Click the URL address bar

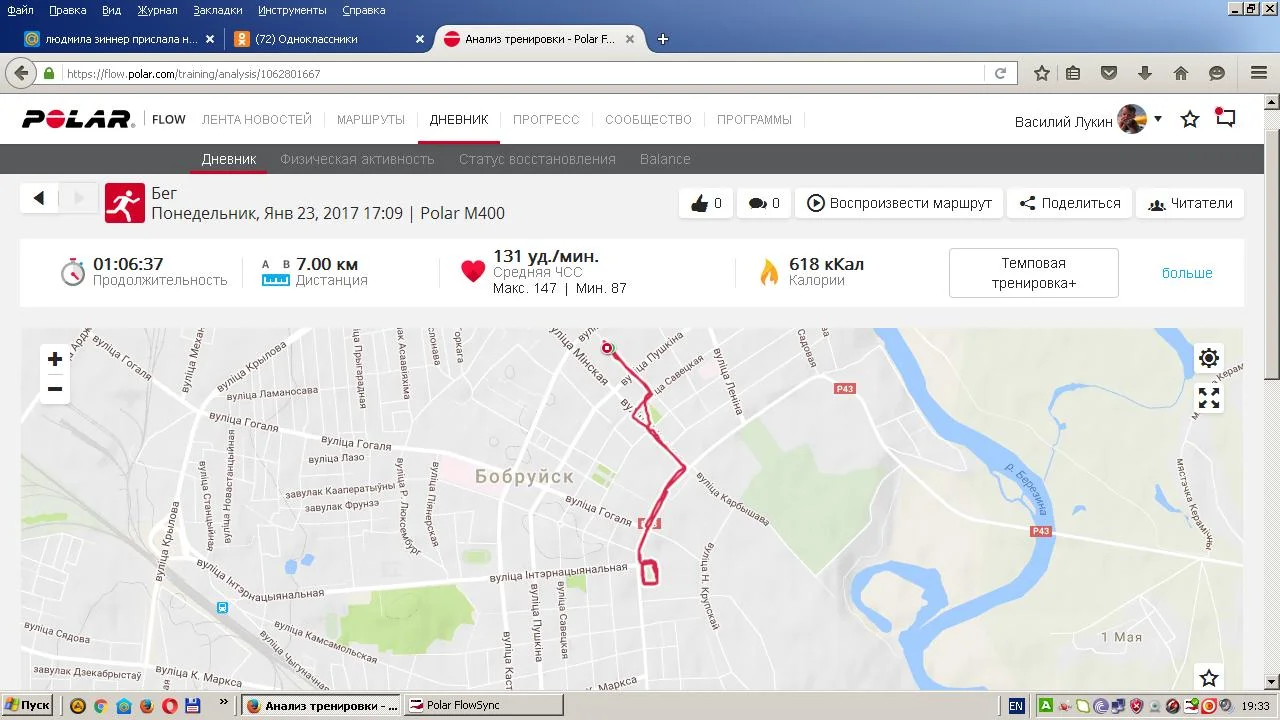(522, 74)
